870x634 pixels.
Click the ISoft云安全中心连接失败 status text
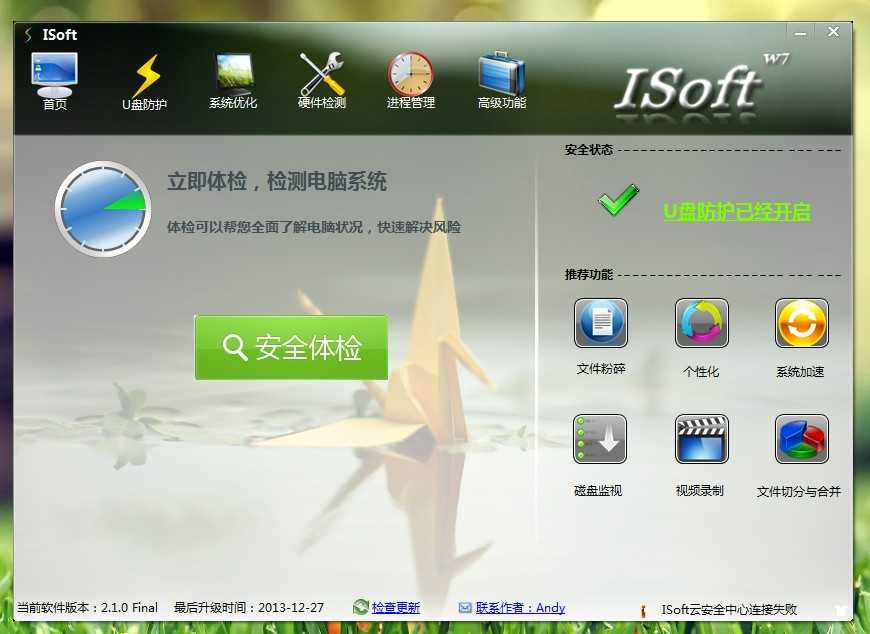click(729, 610)
